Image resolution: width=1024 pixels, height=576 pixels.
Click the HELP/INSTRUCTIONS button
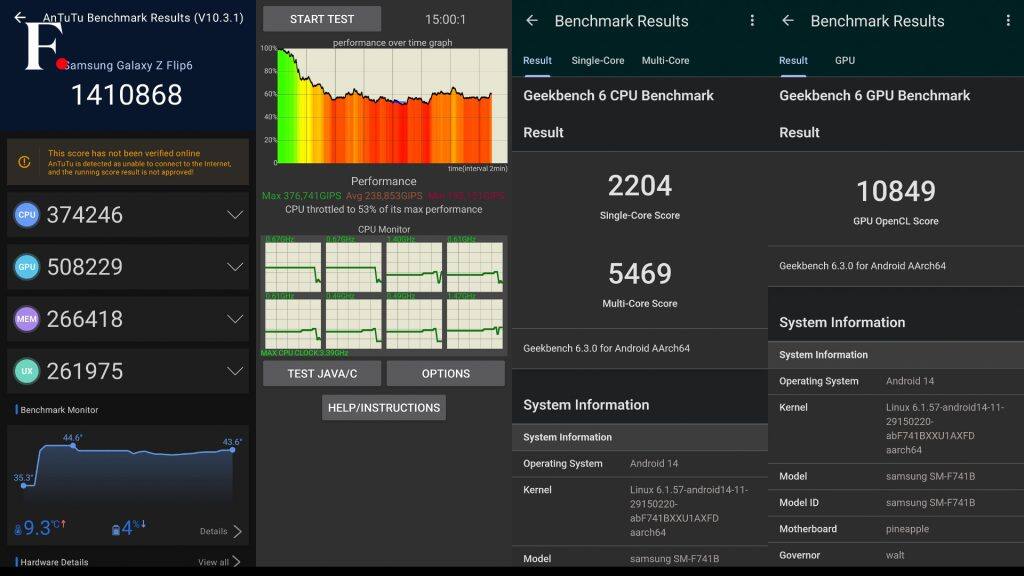pyautogui.click(x=384, y=408)
